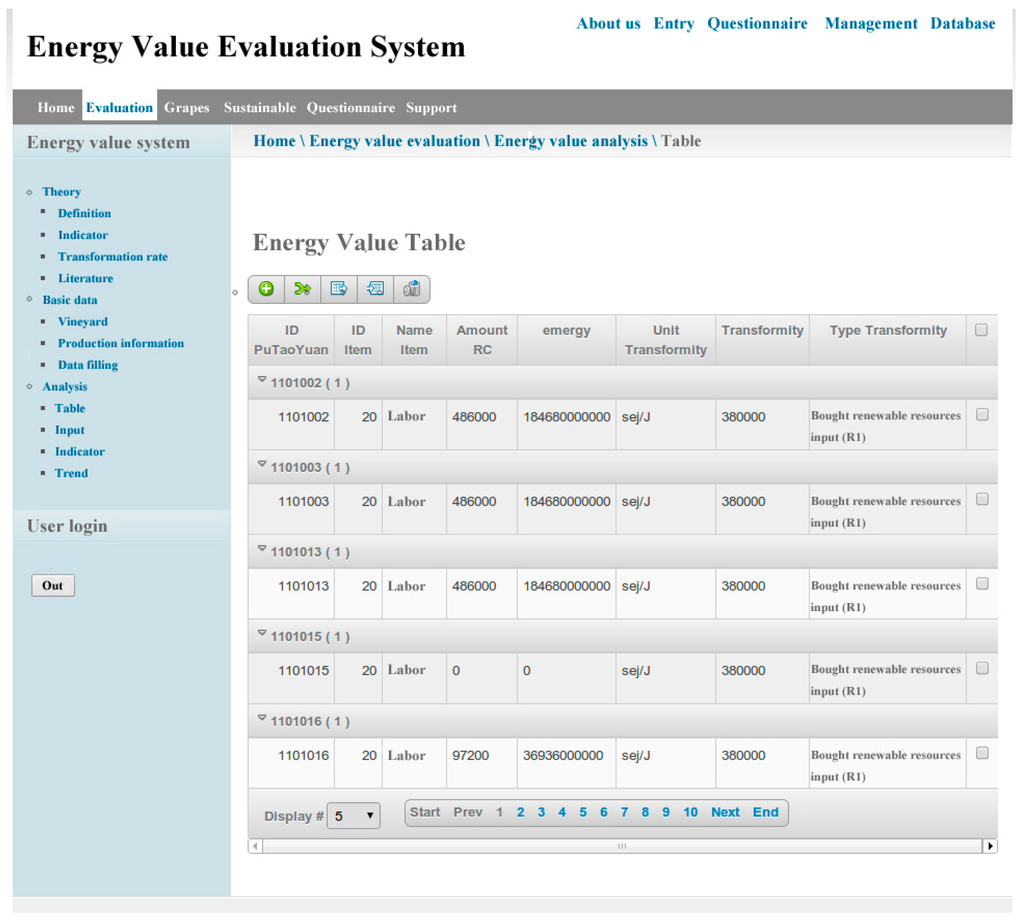1024x922 pixels.
Task: Check the row checkbox for ID 1101015
Action: pos(981,669)
